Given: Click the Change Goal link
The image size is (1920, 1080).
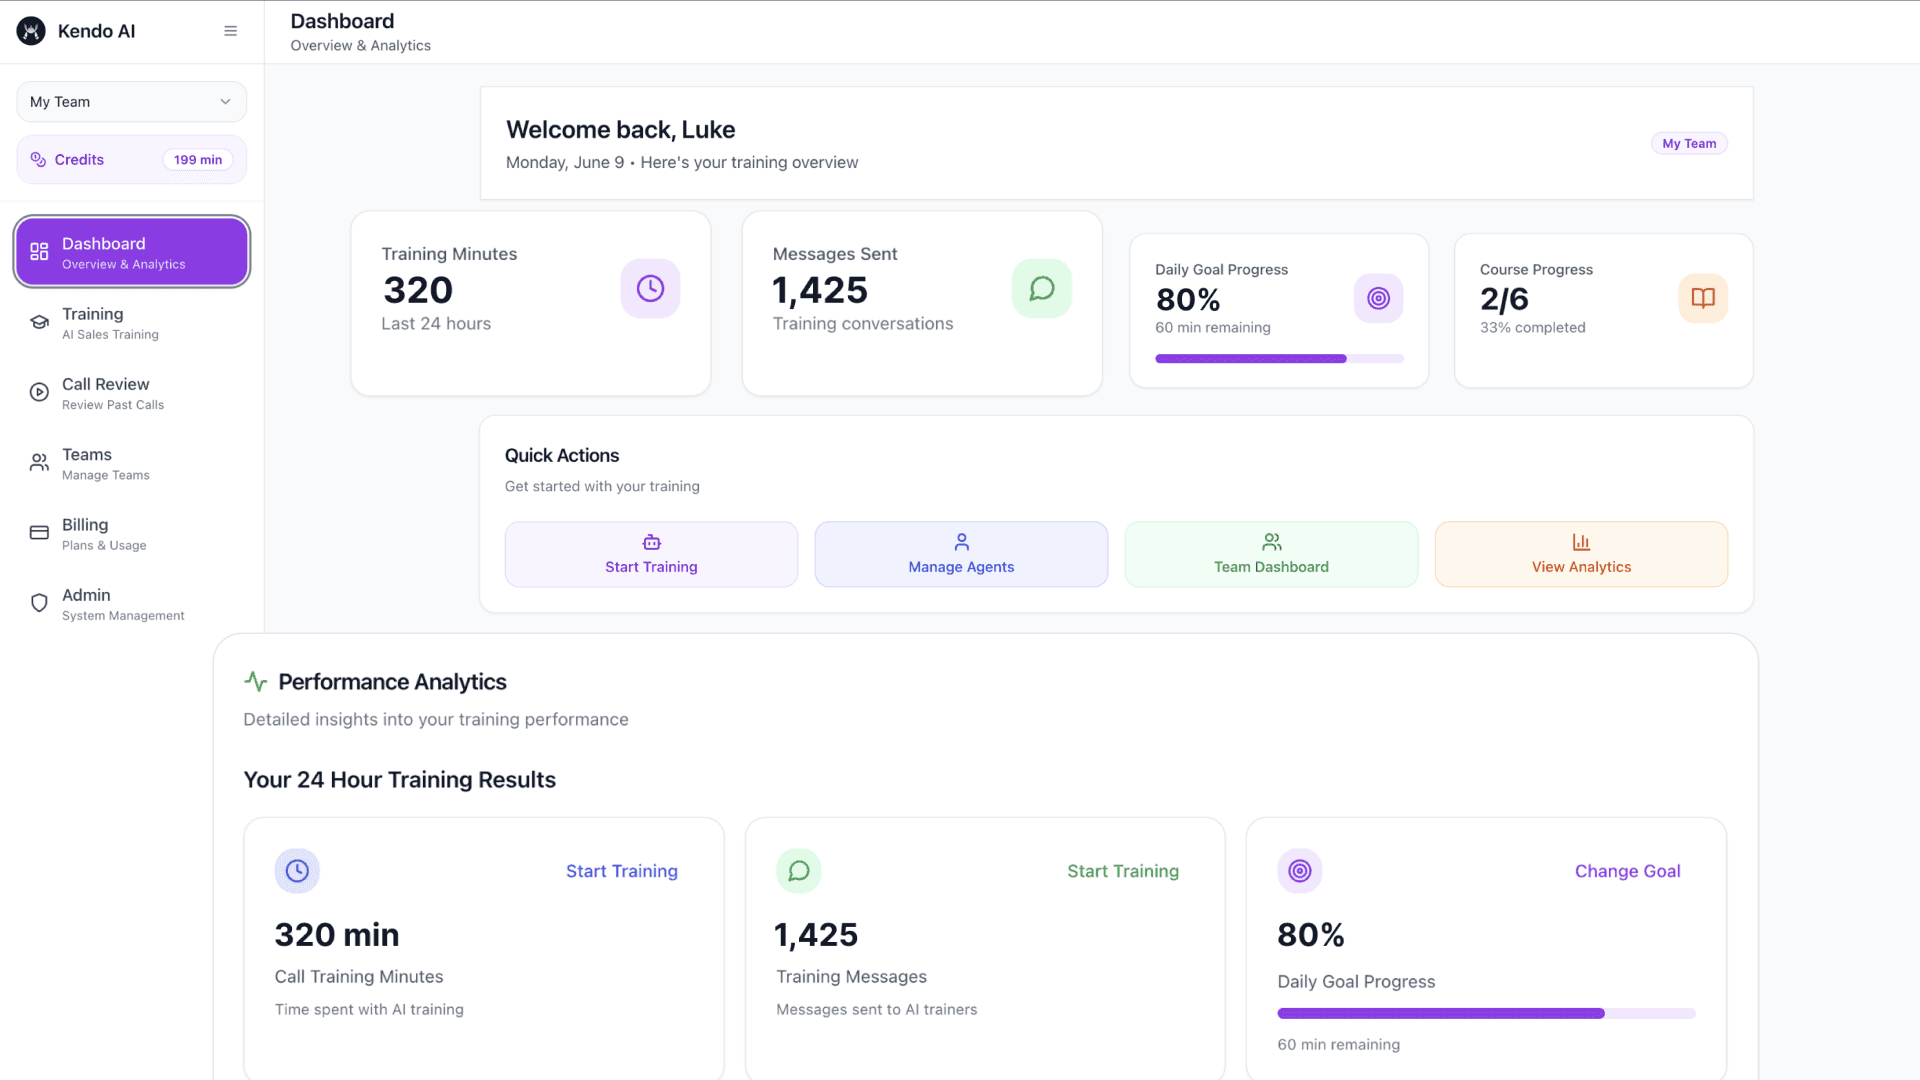Looking at the screenshot, I should pos(1627,871).
